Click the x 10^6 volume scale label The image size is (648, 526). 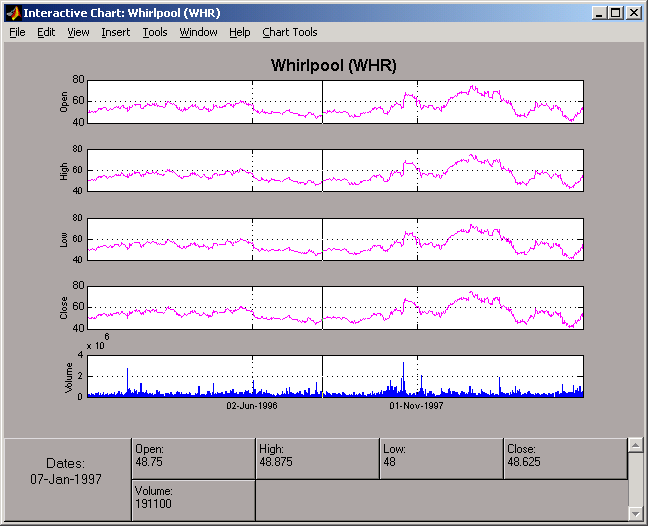(98, 343)
